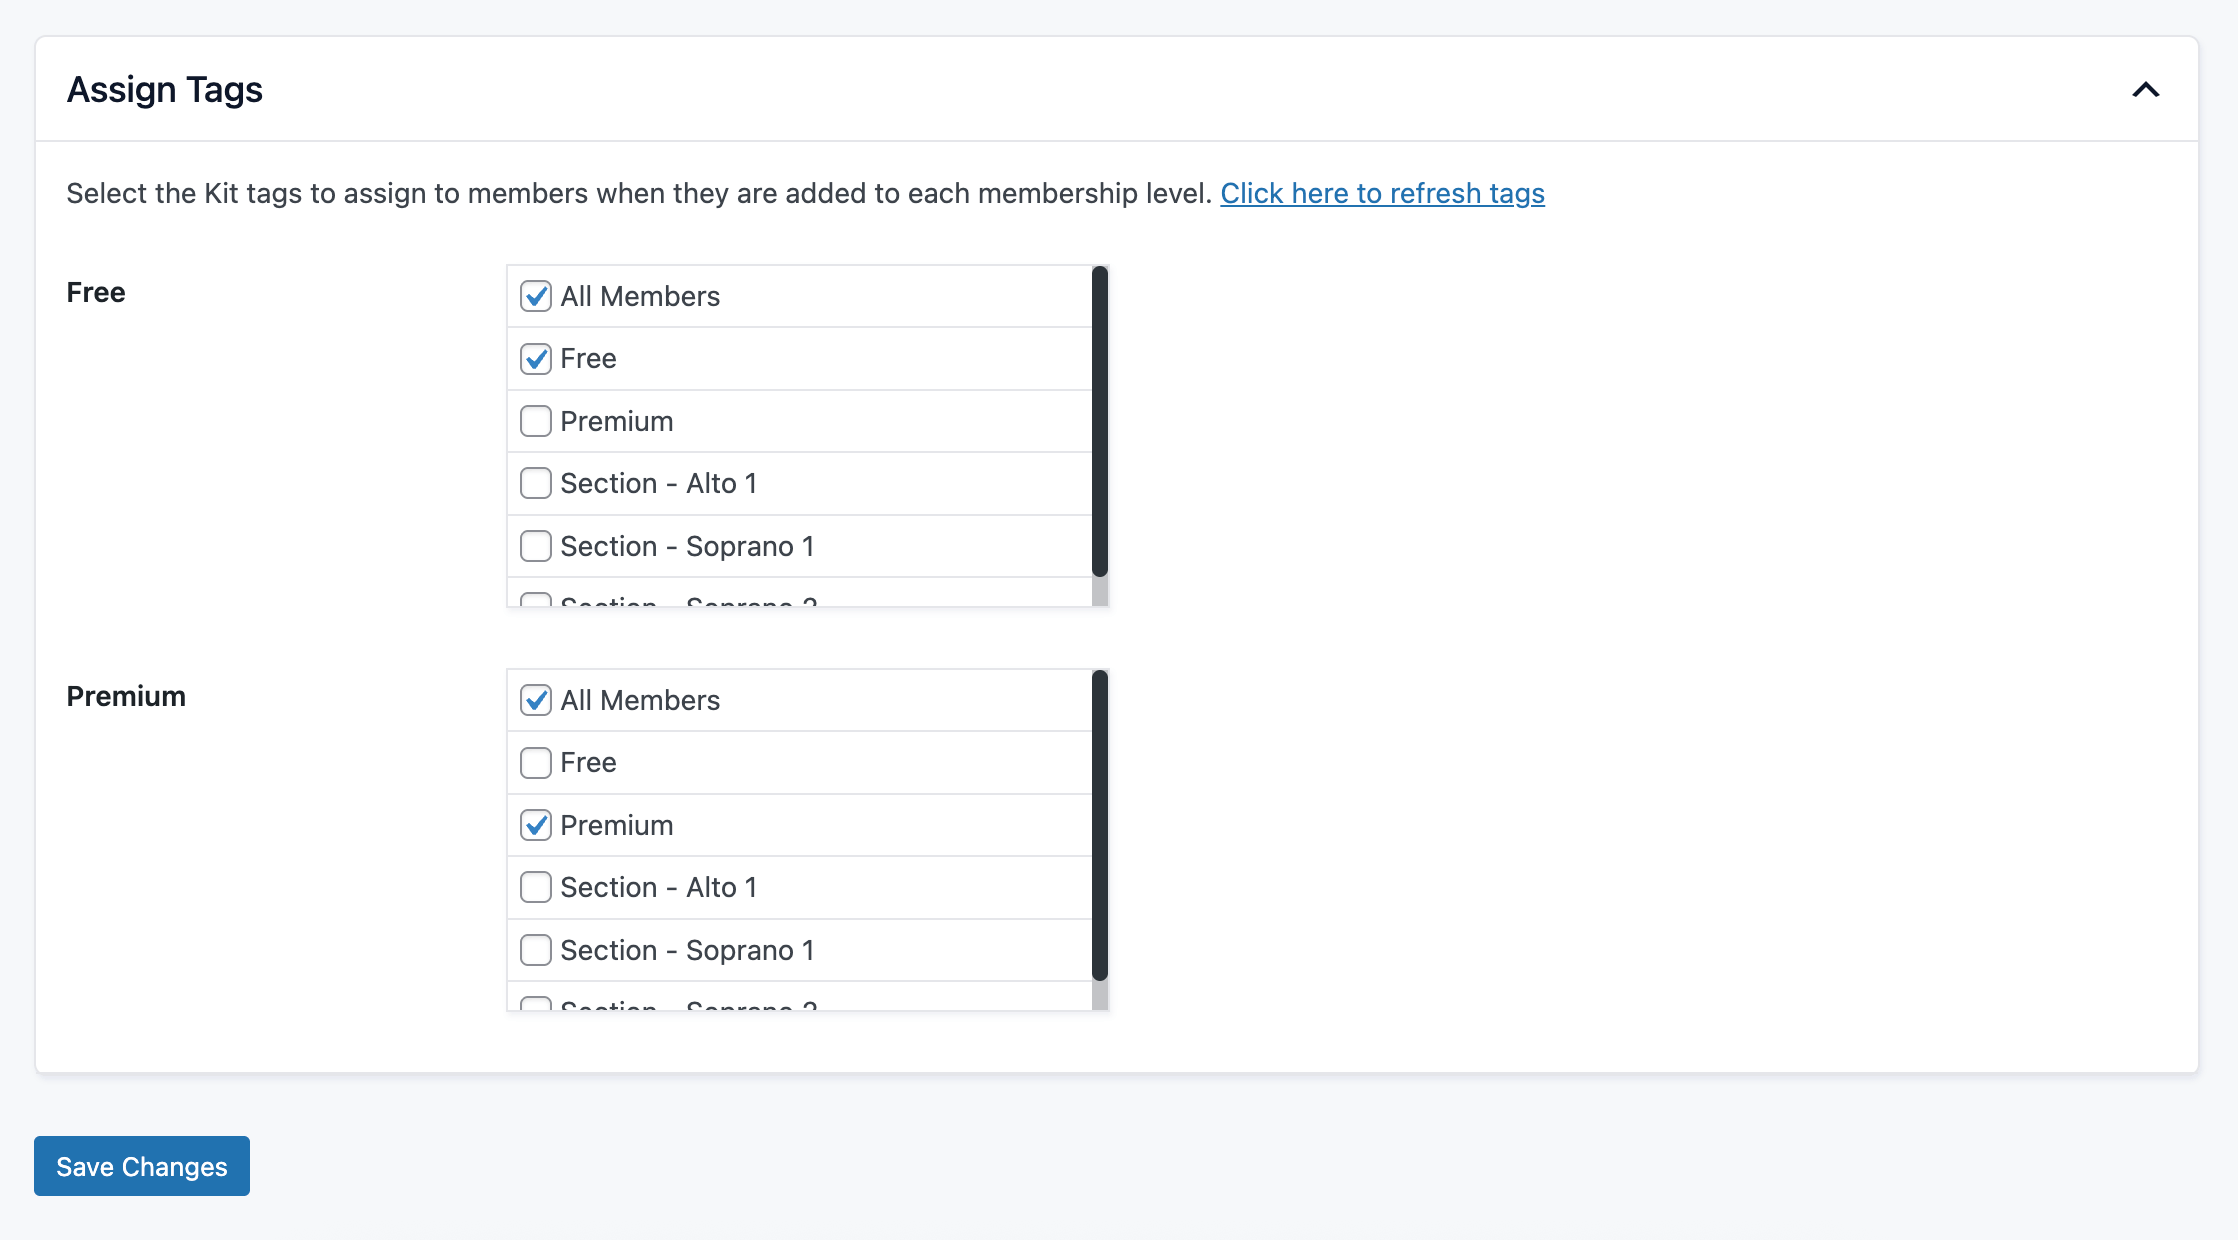
Task: Disable the Premium tag under Premium level
Action: point(536,825)
